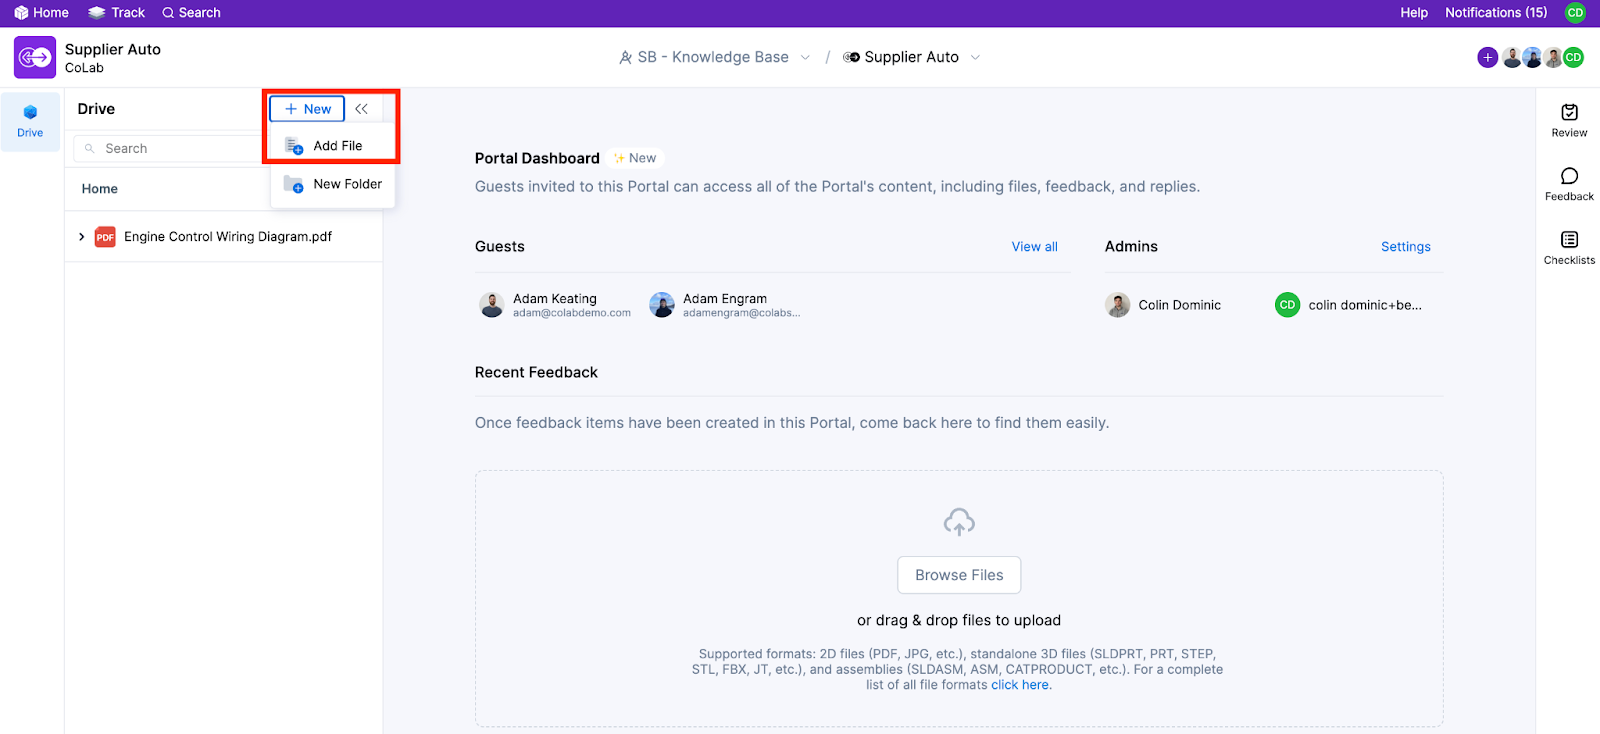Open the SB - Knowledge Base dropdown
This screenshot has width=1600, height=734.
coord(715,57)
